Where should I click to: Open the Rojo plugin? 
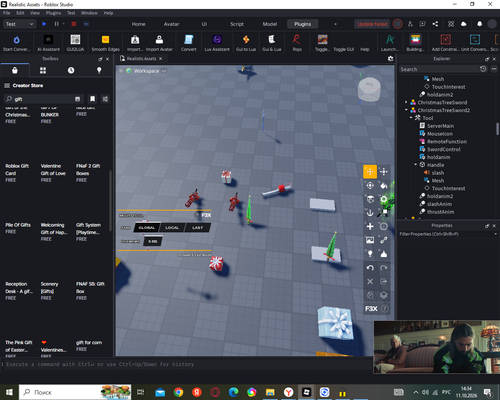tap(297, 43)
